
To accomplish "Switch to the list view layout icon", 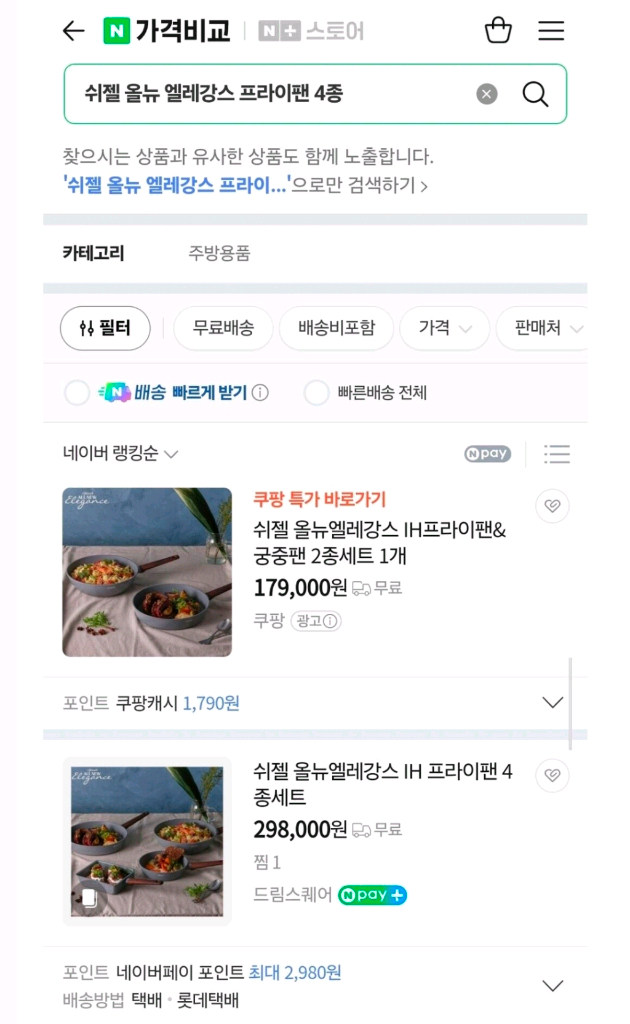I will tap(557, 453).
